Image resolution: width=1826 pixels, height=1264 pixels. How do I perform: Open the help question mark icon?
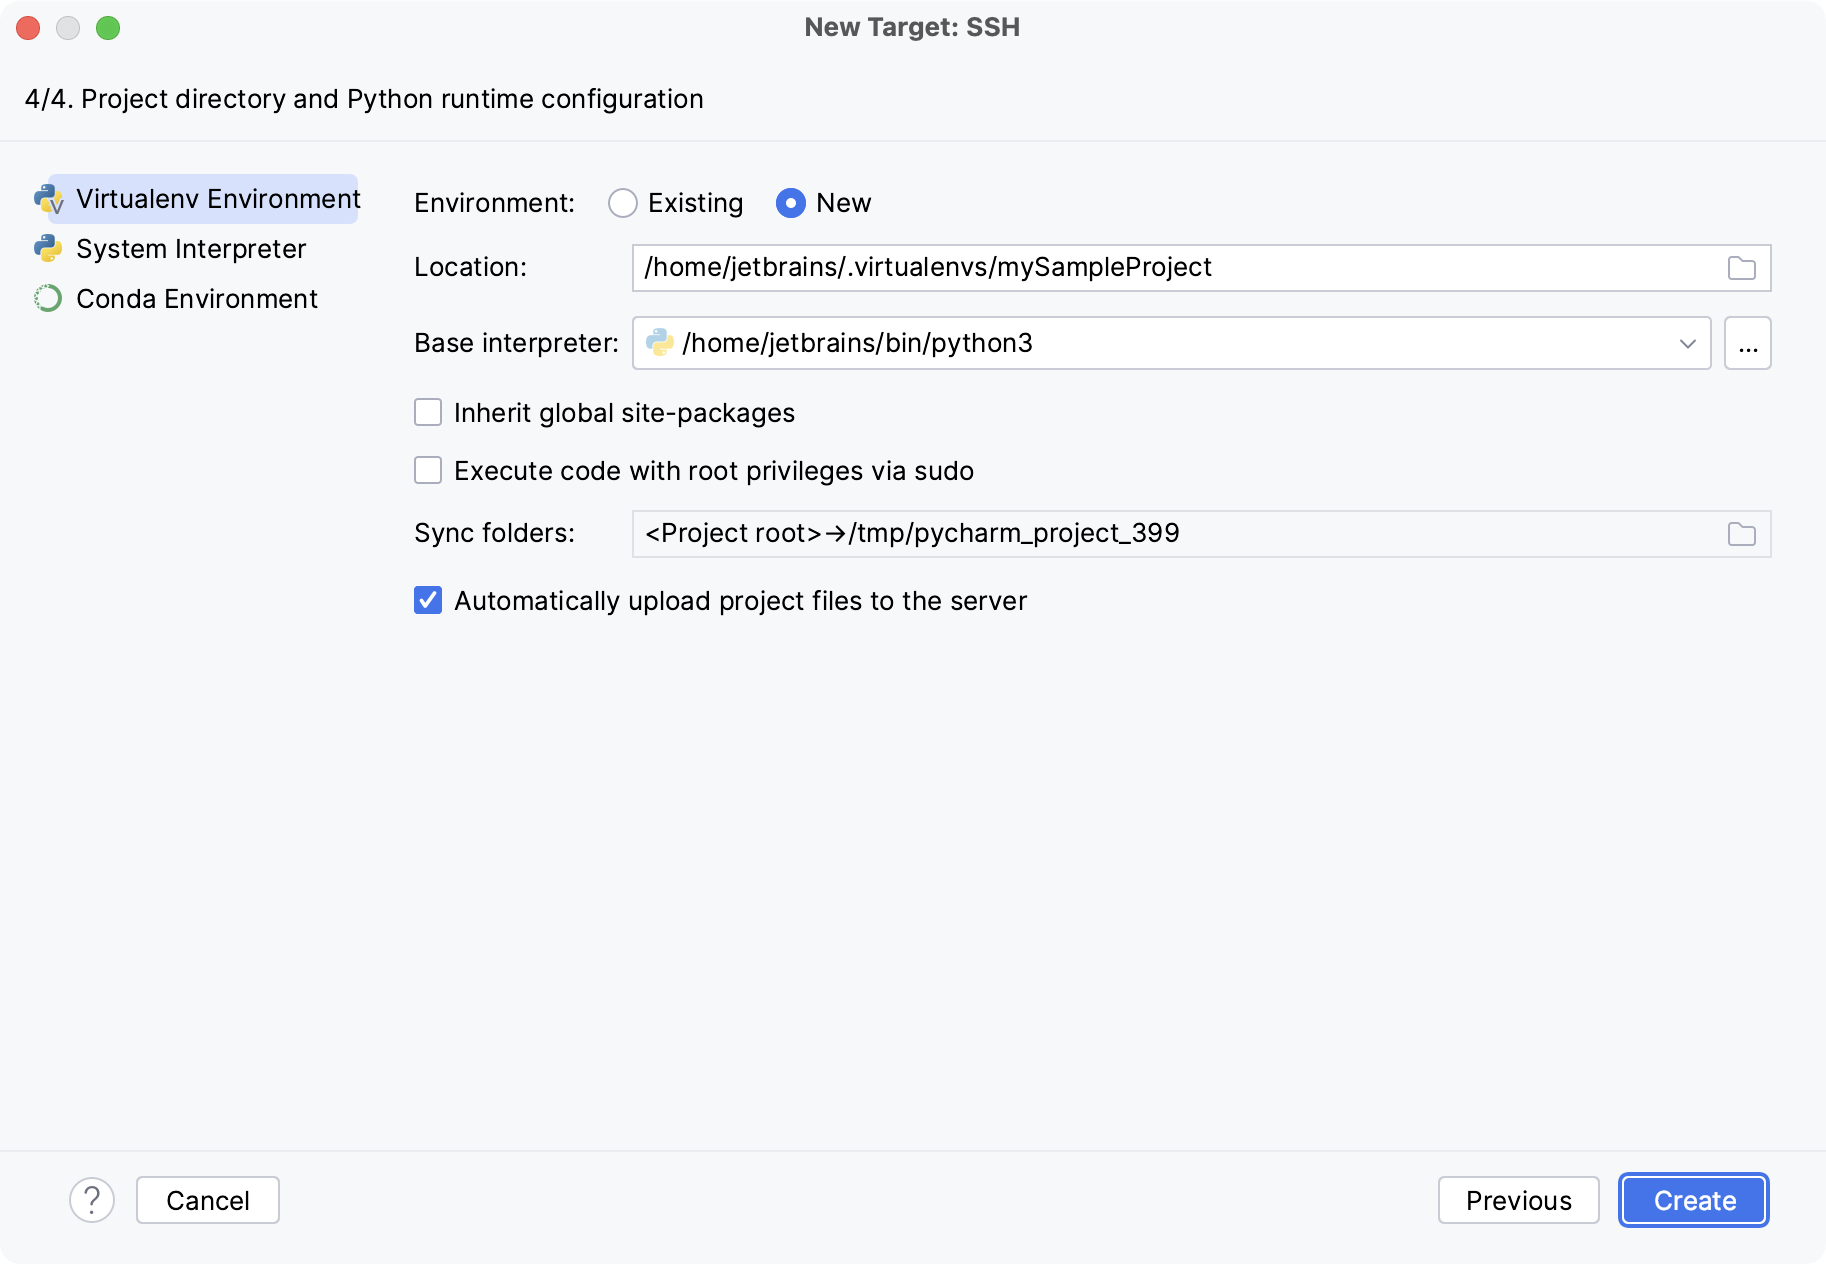pos(93,1200)
